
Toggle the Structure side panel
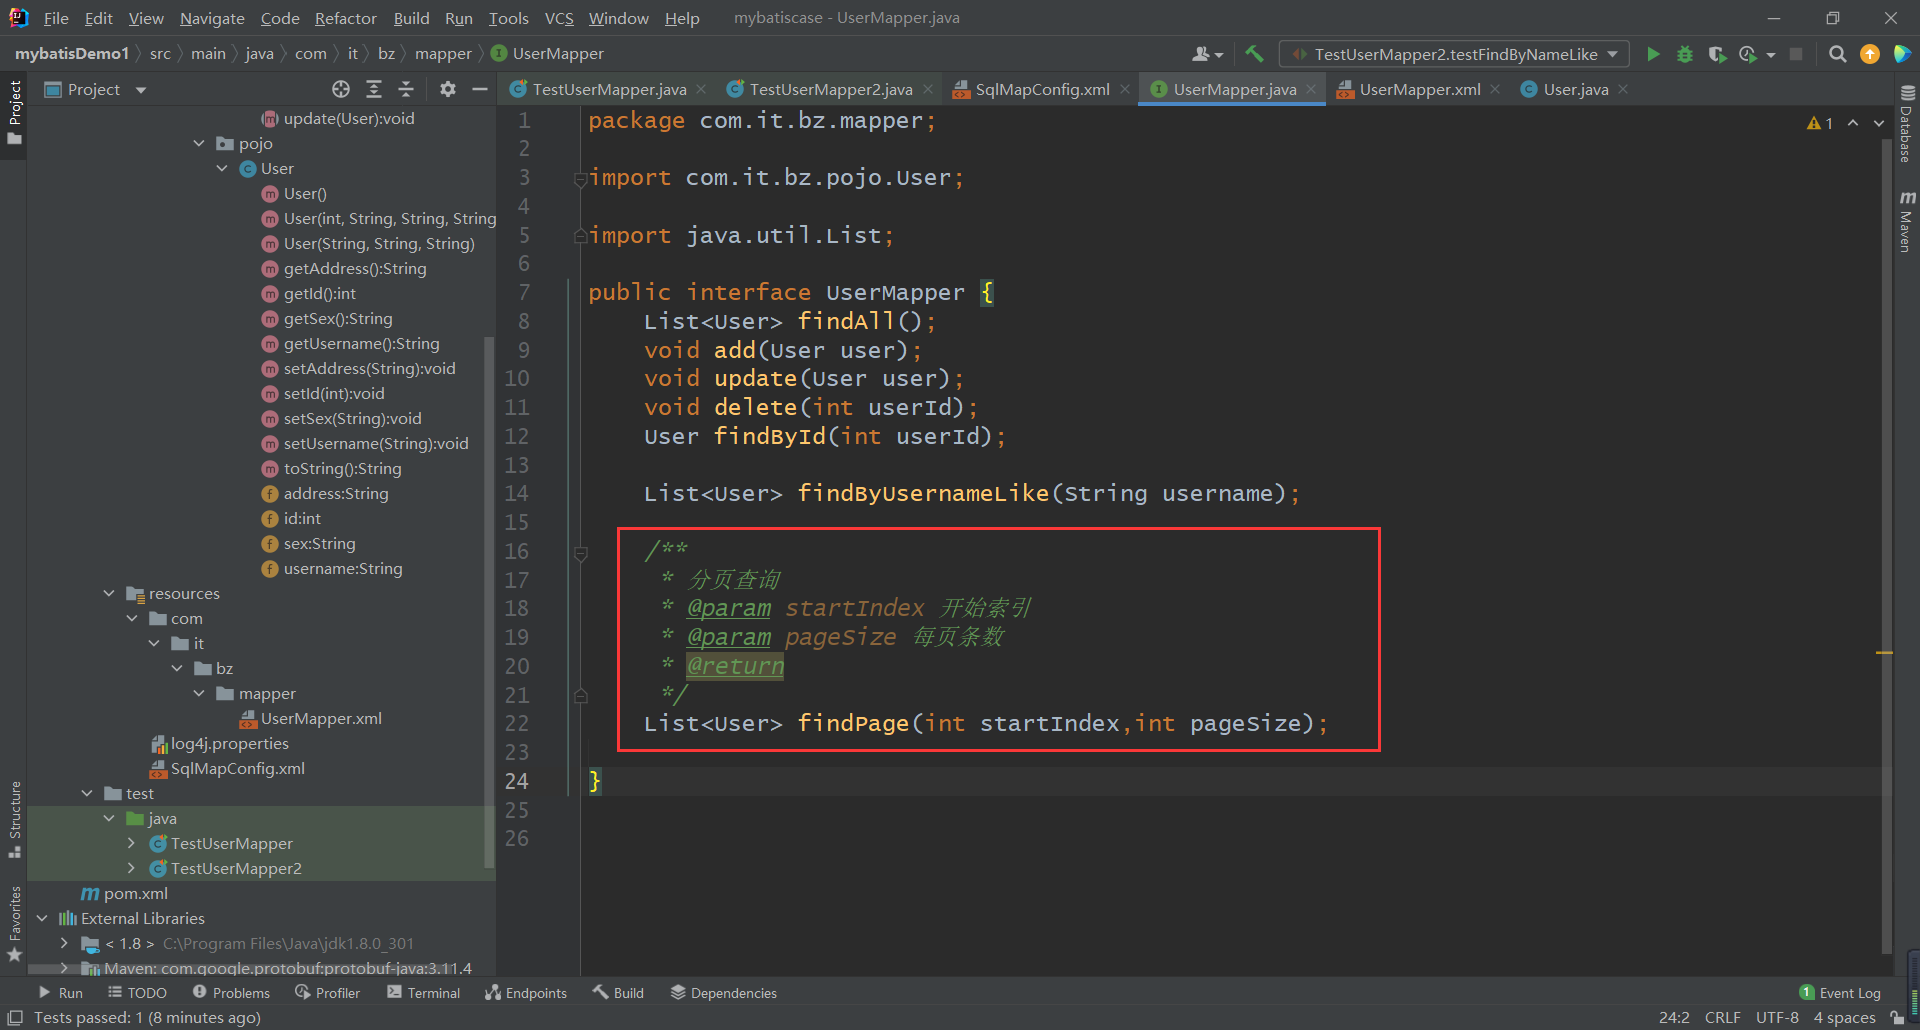[14, 818]
